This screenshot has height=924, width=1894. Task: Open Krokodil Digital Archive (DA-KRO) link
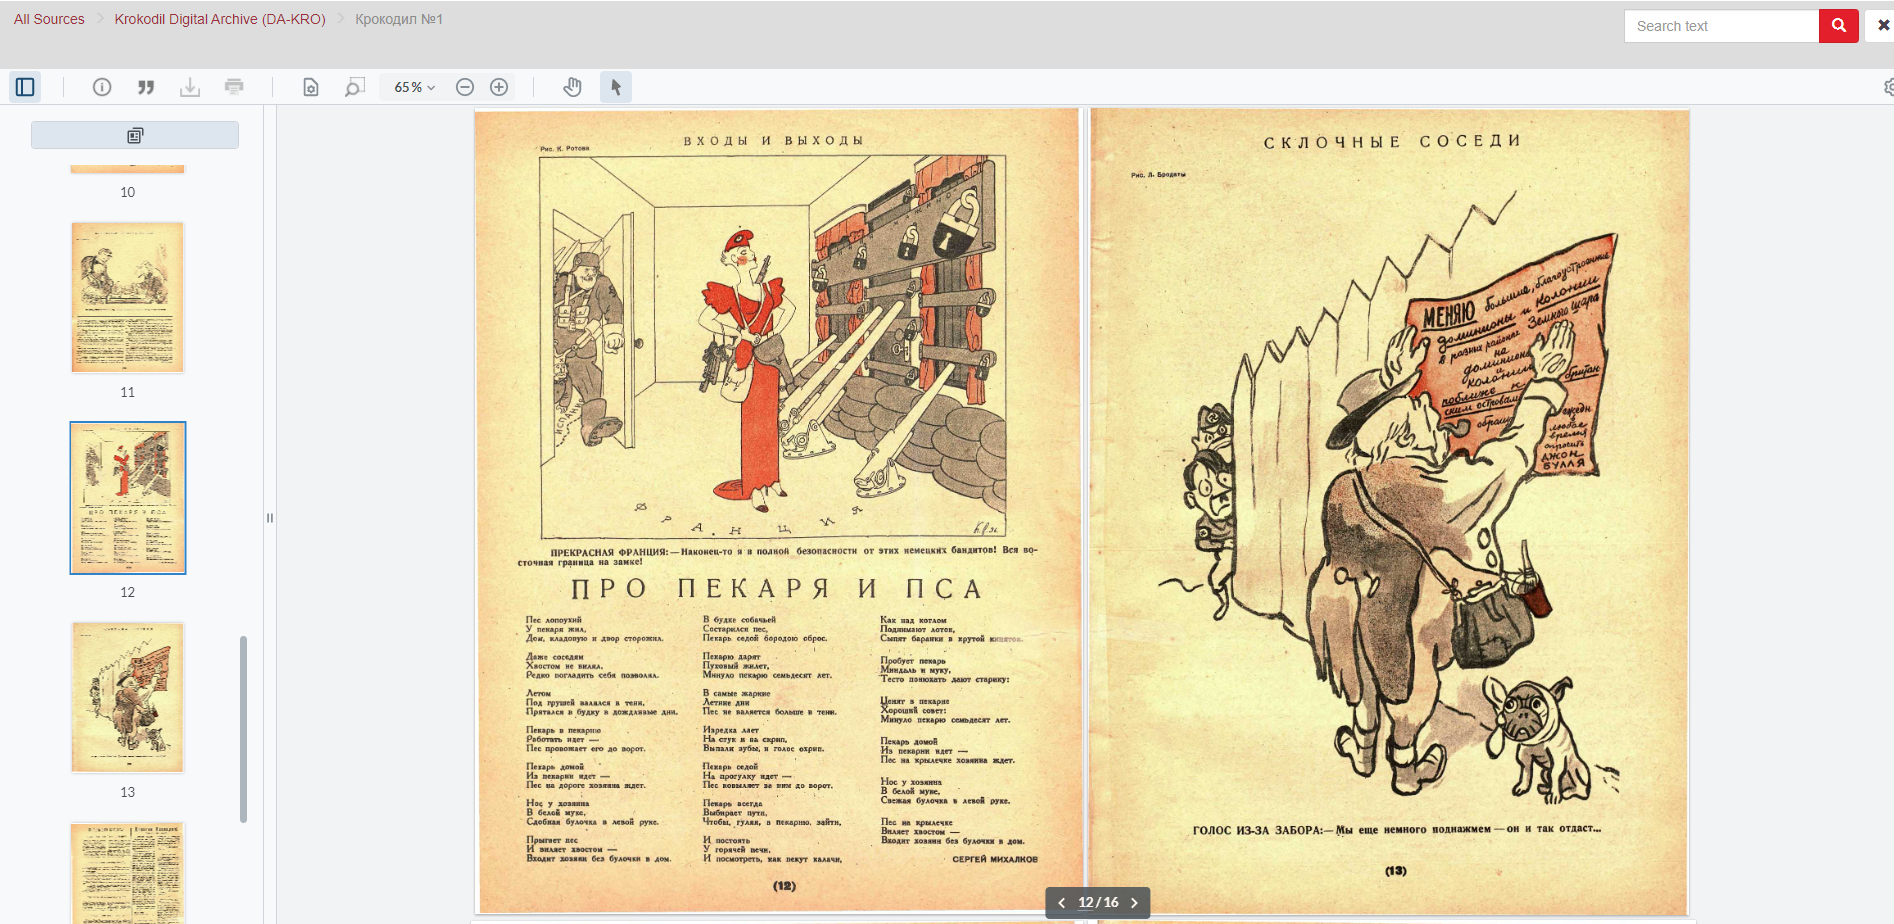click(x=220, y=19)
